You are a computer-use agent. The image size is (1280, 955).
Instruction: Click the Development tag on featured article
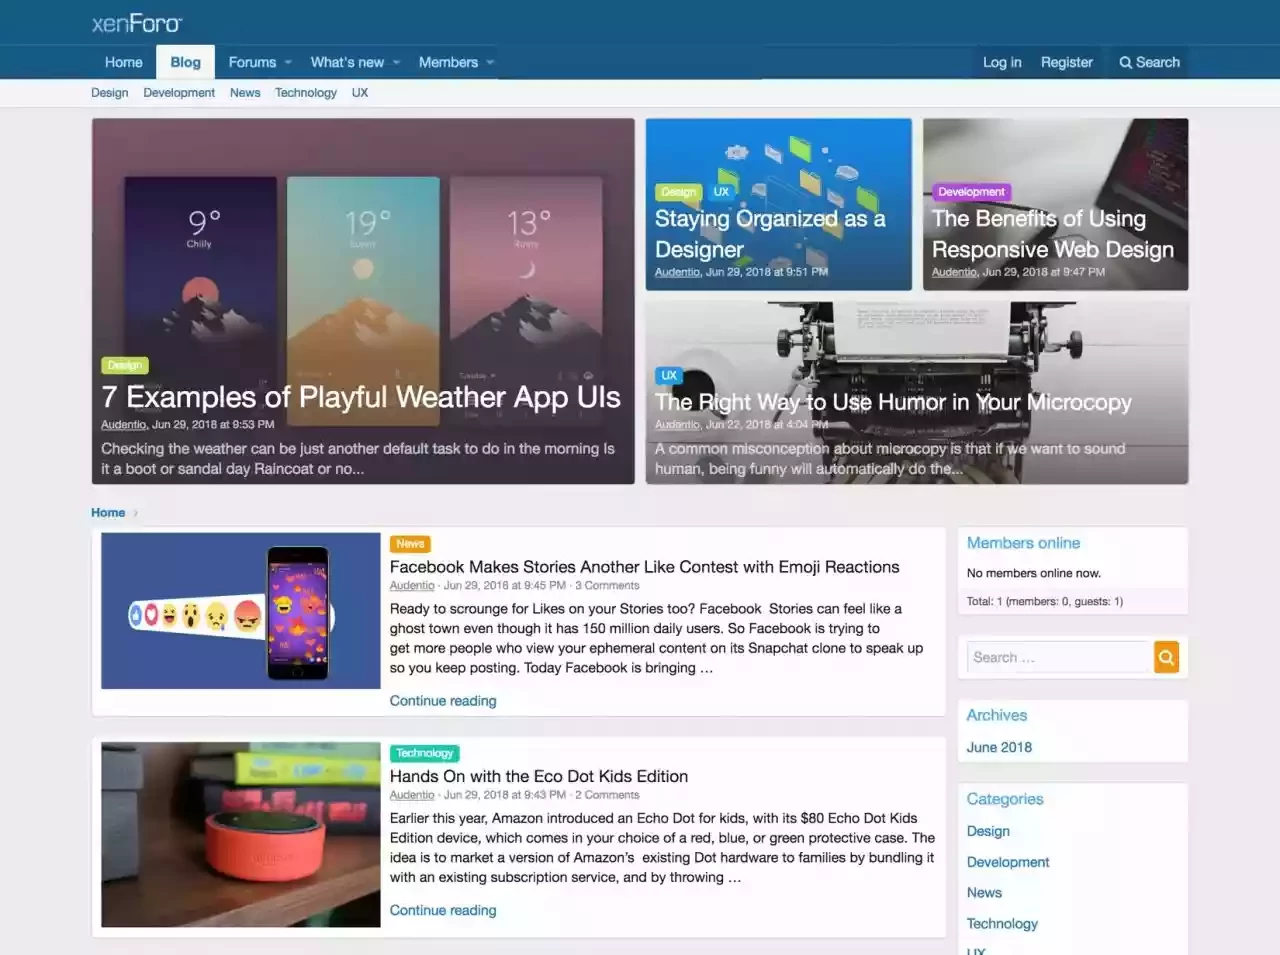click(x=972, y=192)
